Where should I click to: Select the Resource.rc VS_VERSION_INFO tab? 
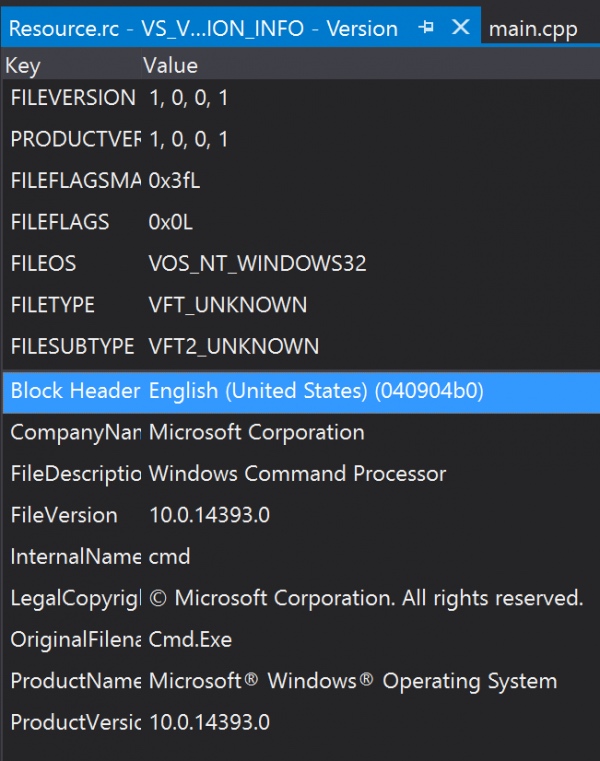pos(203,29)
